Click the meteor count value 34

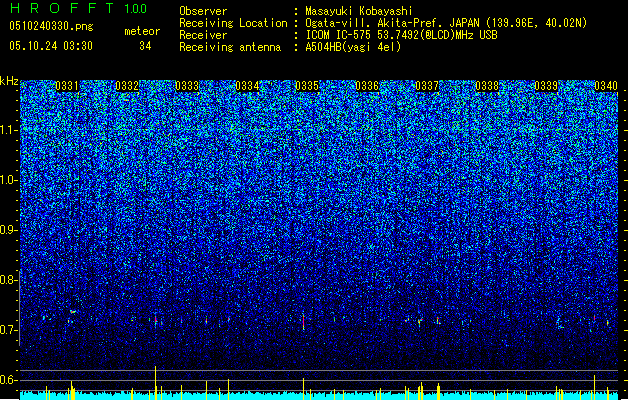[145, 46]
